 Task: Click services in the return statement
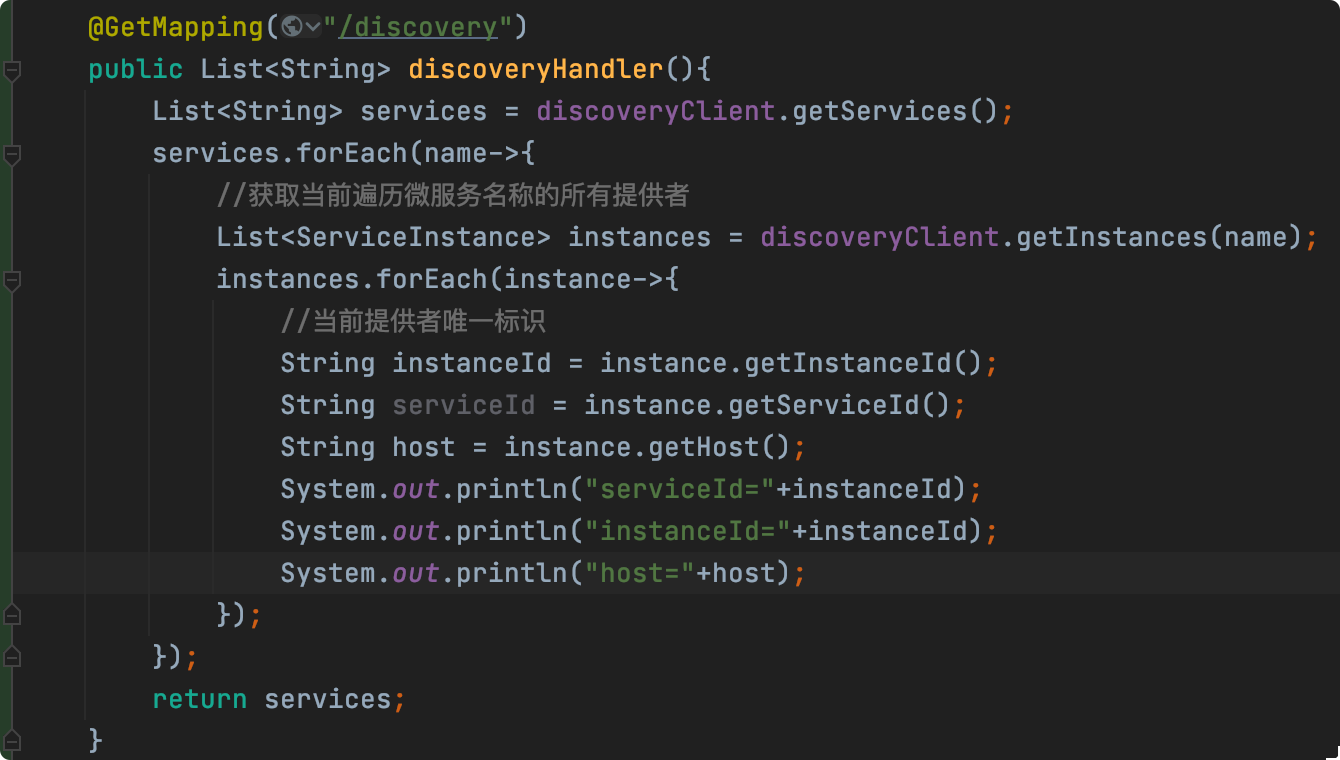click(328, 699)
